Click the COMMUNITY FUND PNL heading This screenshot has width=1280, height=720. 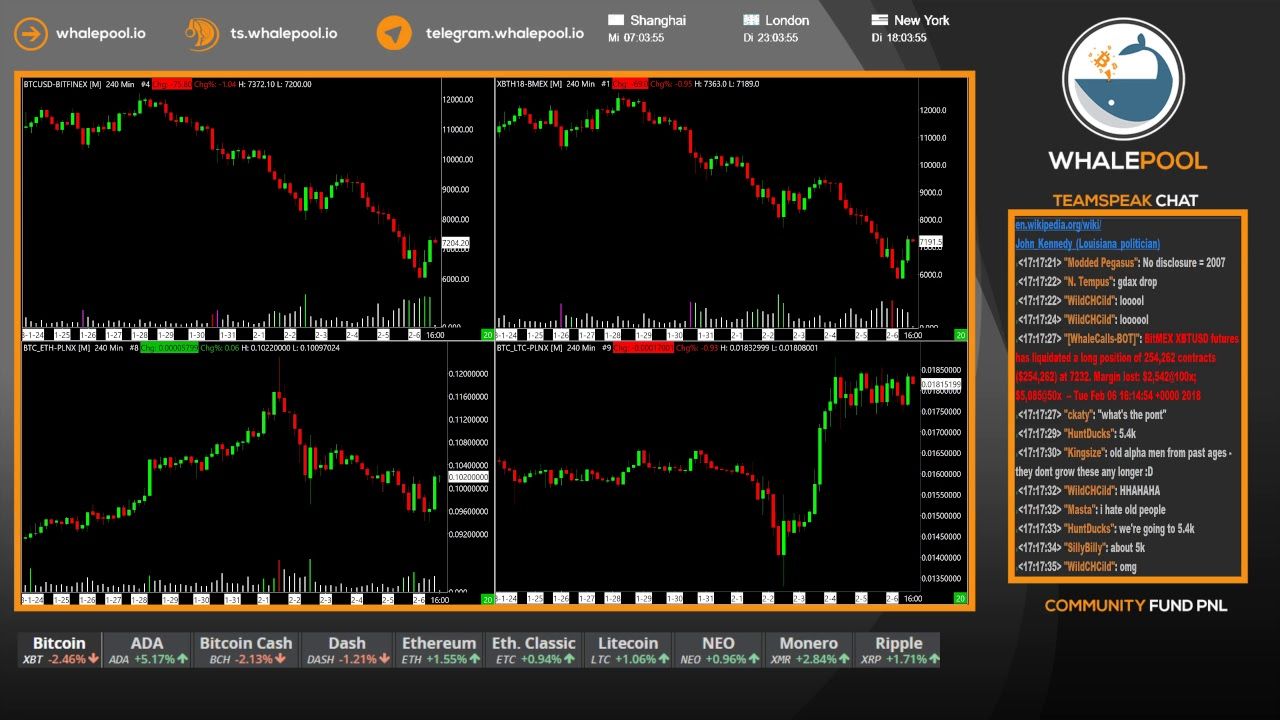point(1136,605)
